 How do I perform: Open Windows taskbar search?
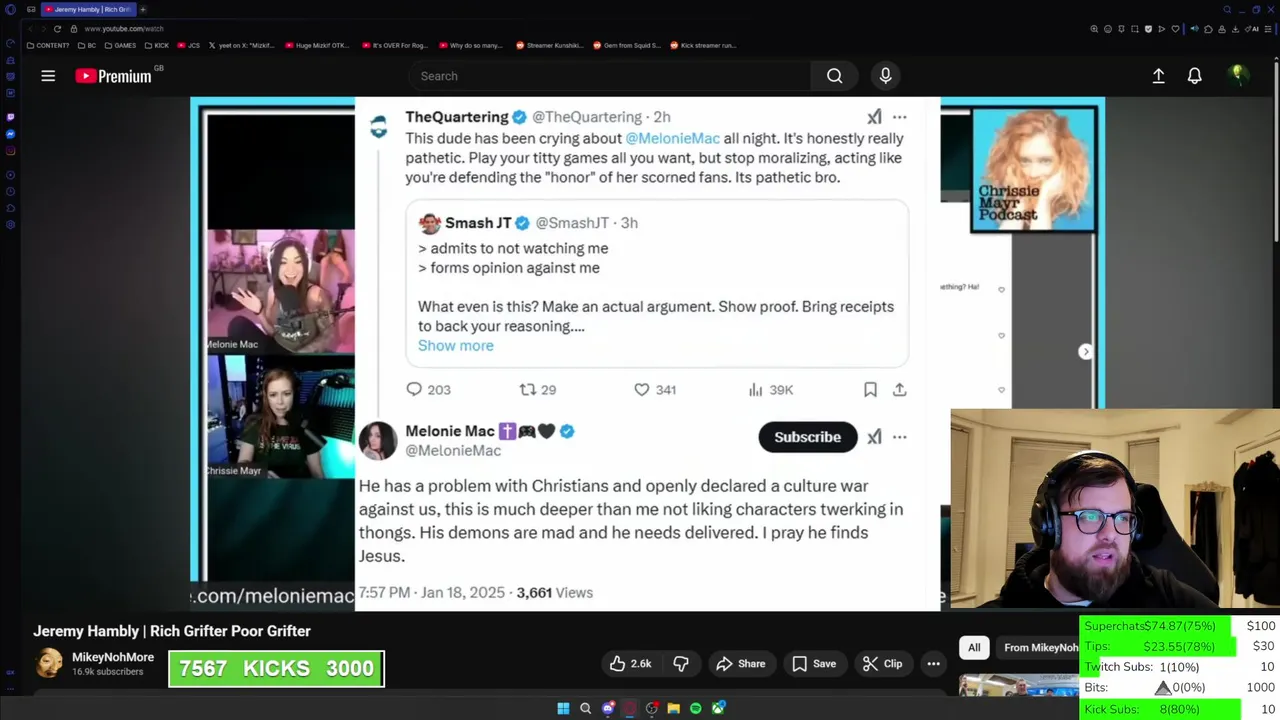point(586,708)
